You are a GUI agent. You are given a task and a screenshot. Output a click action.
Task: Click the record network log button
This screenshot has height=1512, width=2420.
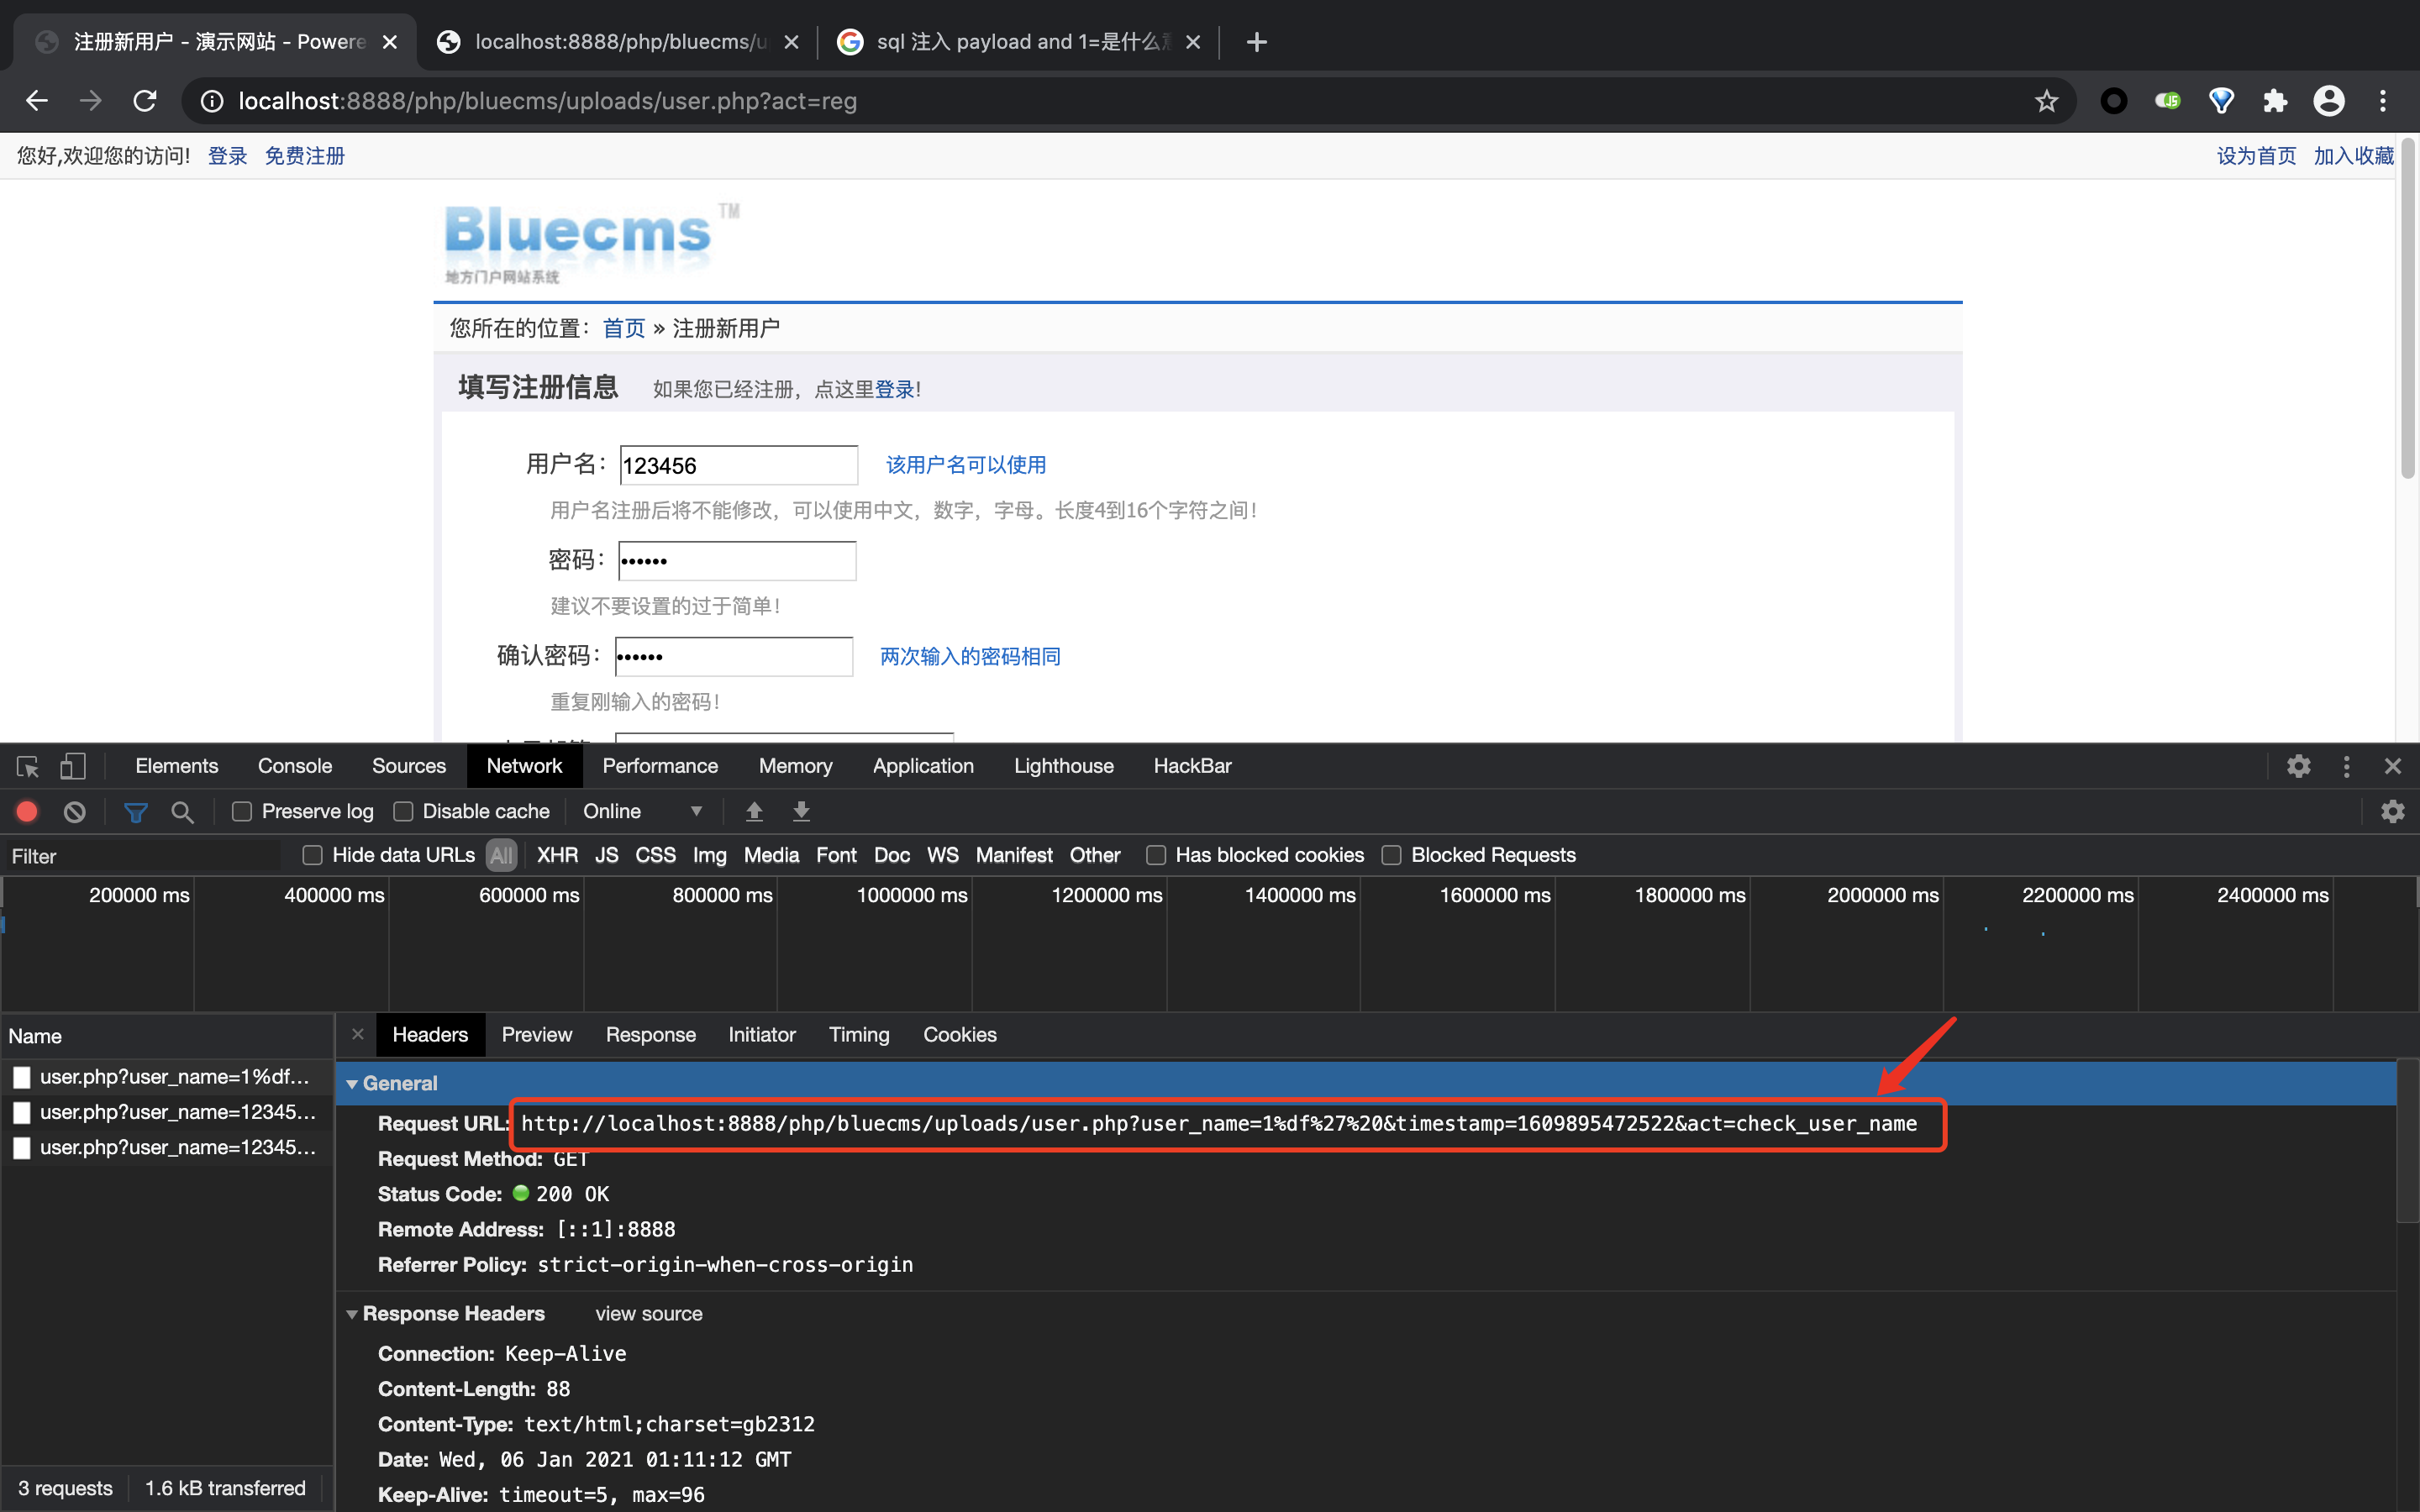tap(27, 811)
